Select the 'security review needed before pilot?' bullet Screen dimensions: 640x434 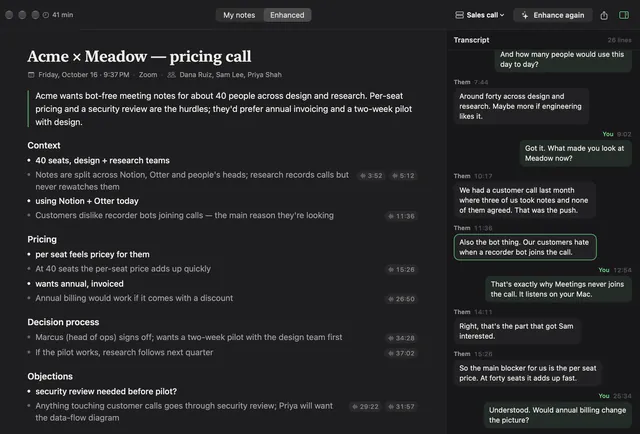106,391
